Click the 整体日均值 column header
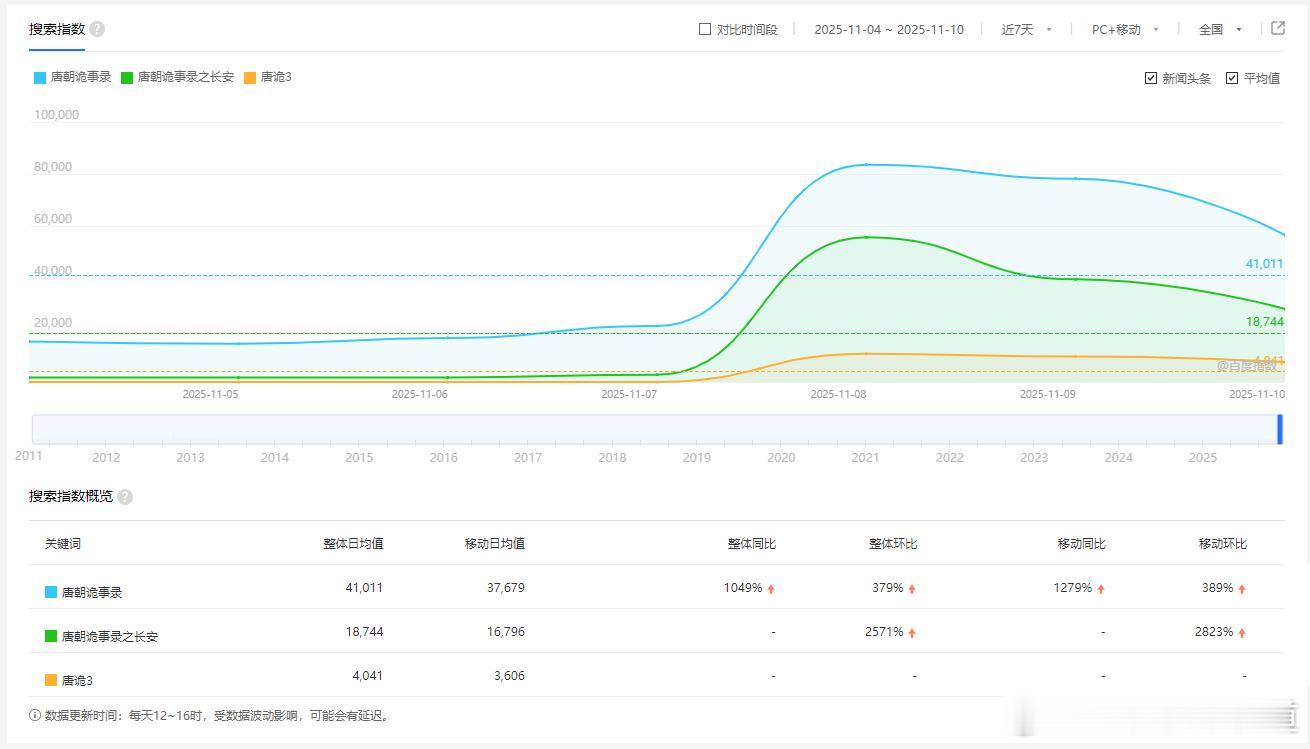 click(353, 544)
